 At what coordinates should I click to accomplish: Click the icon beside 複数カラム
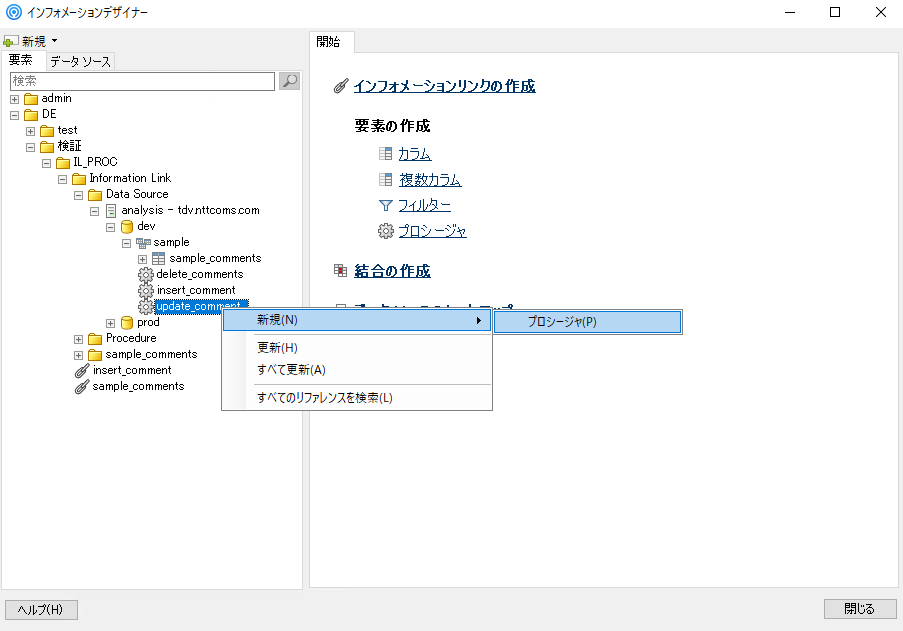(385, 179)
